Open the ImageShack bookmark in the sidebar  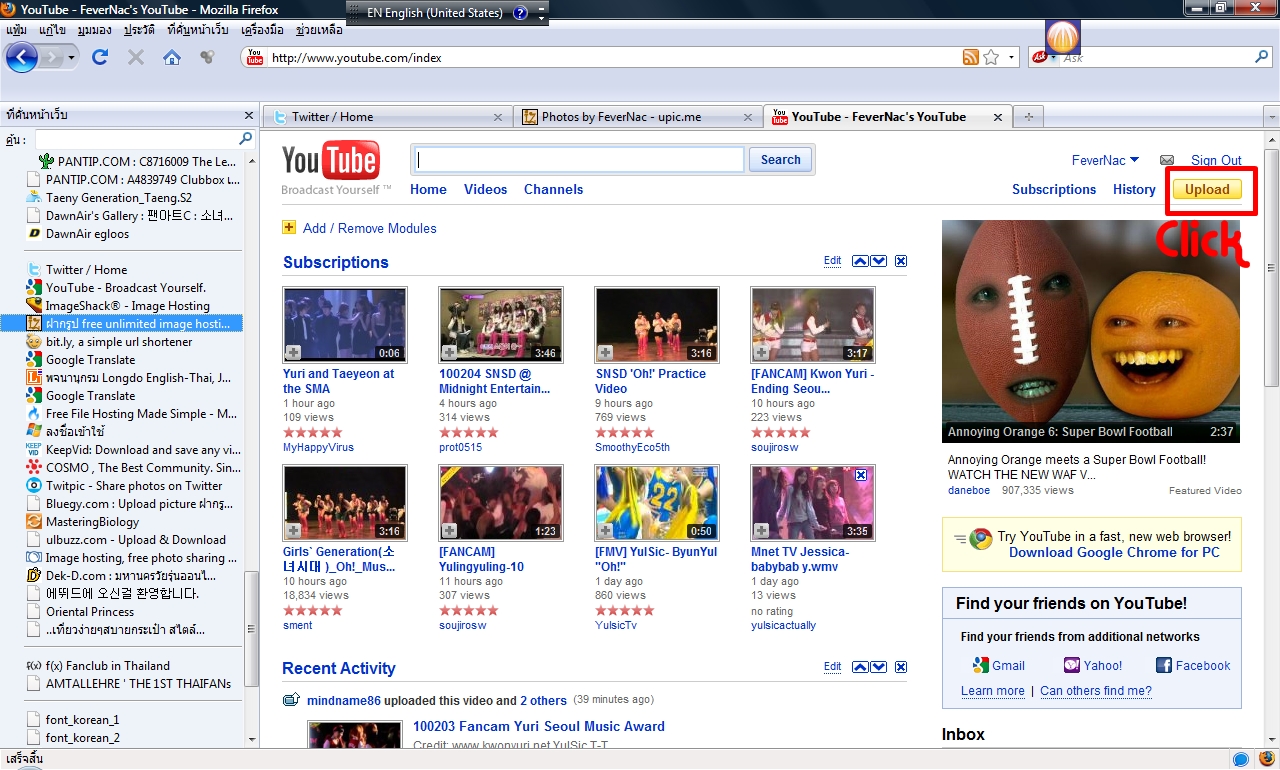(118, 306)
